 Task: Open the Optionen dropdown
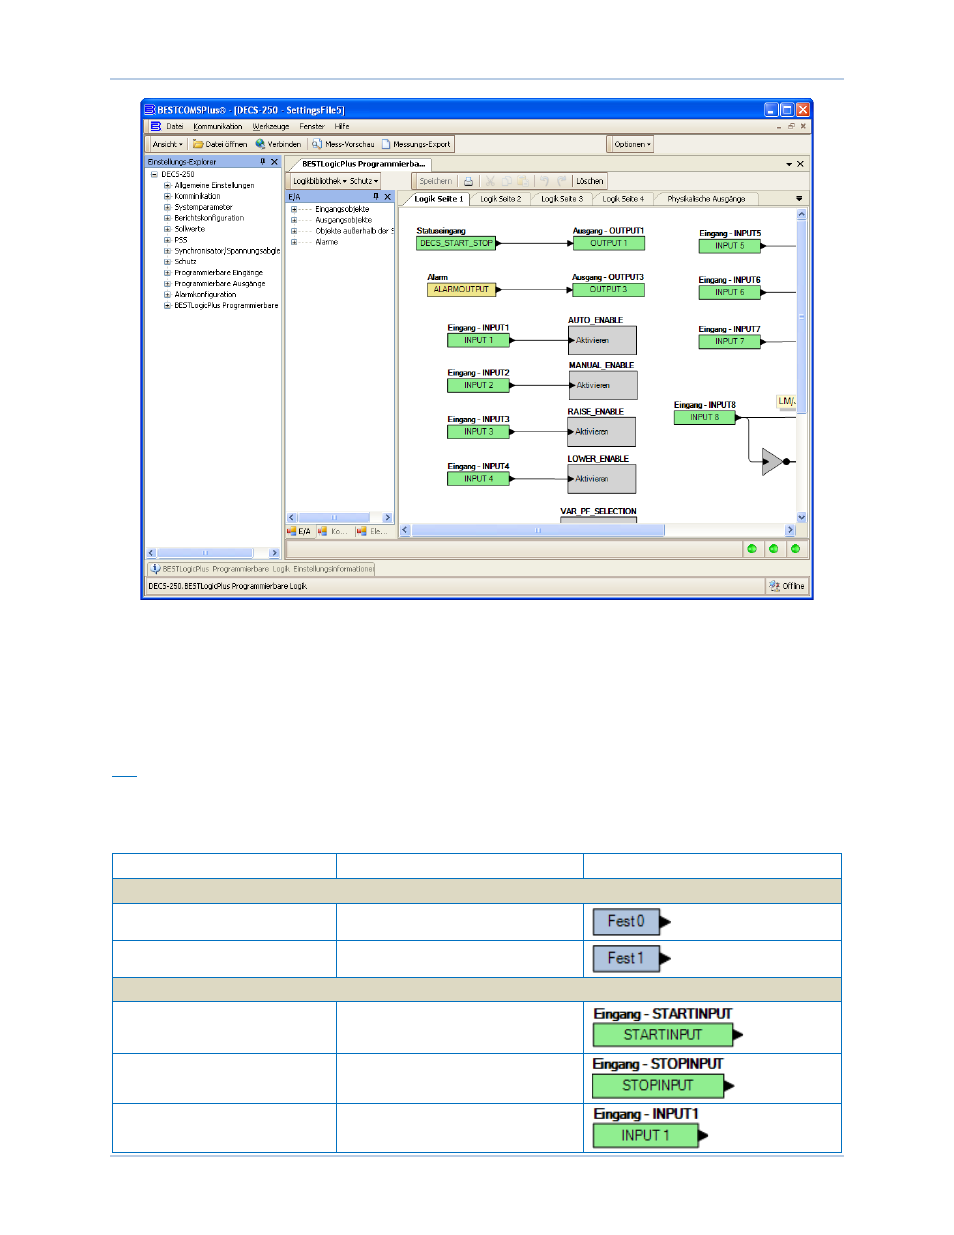[632, 144]
